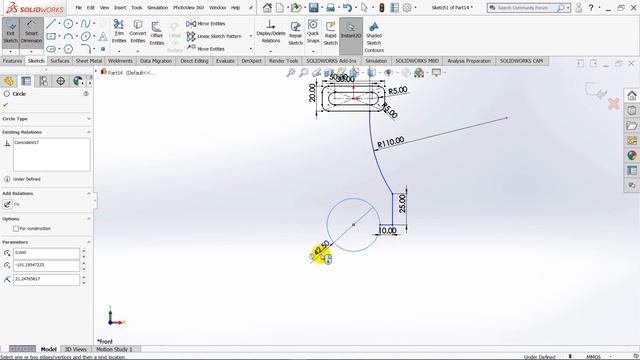
Task: Click the Offset Entities tool
Action: point(157,33)
